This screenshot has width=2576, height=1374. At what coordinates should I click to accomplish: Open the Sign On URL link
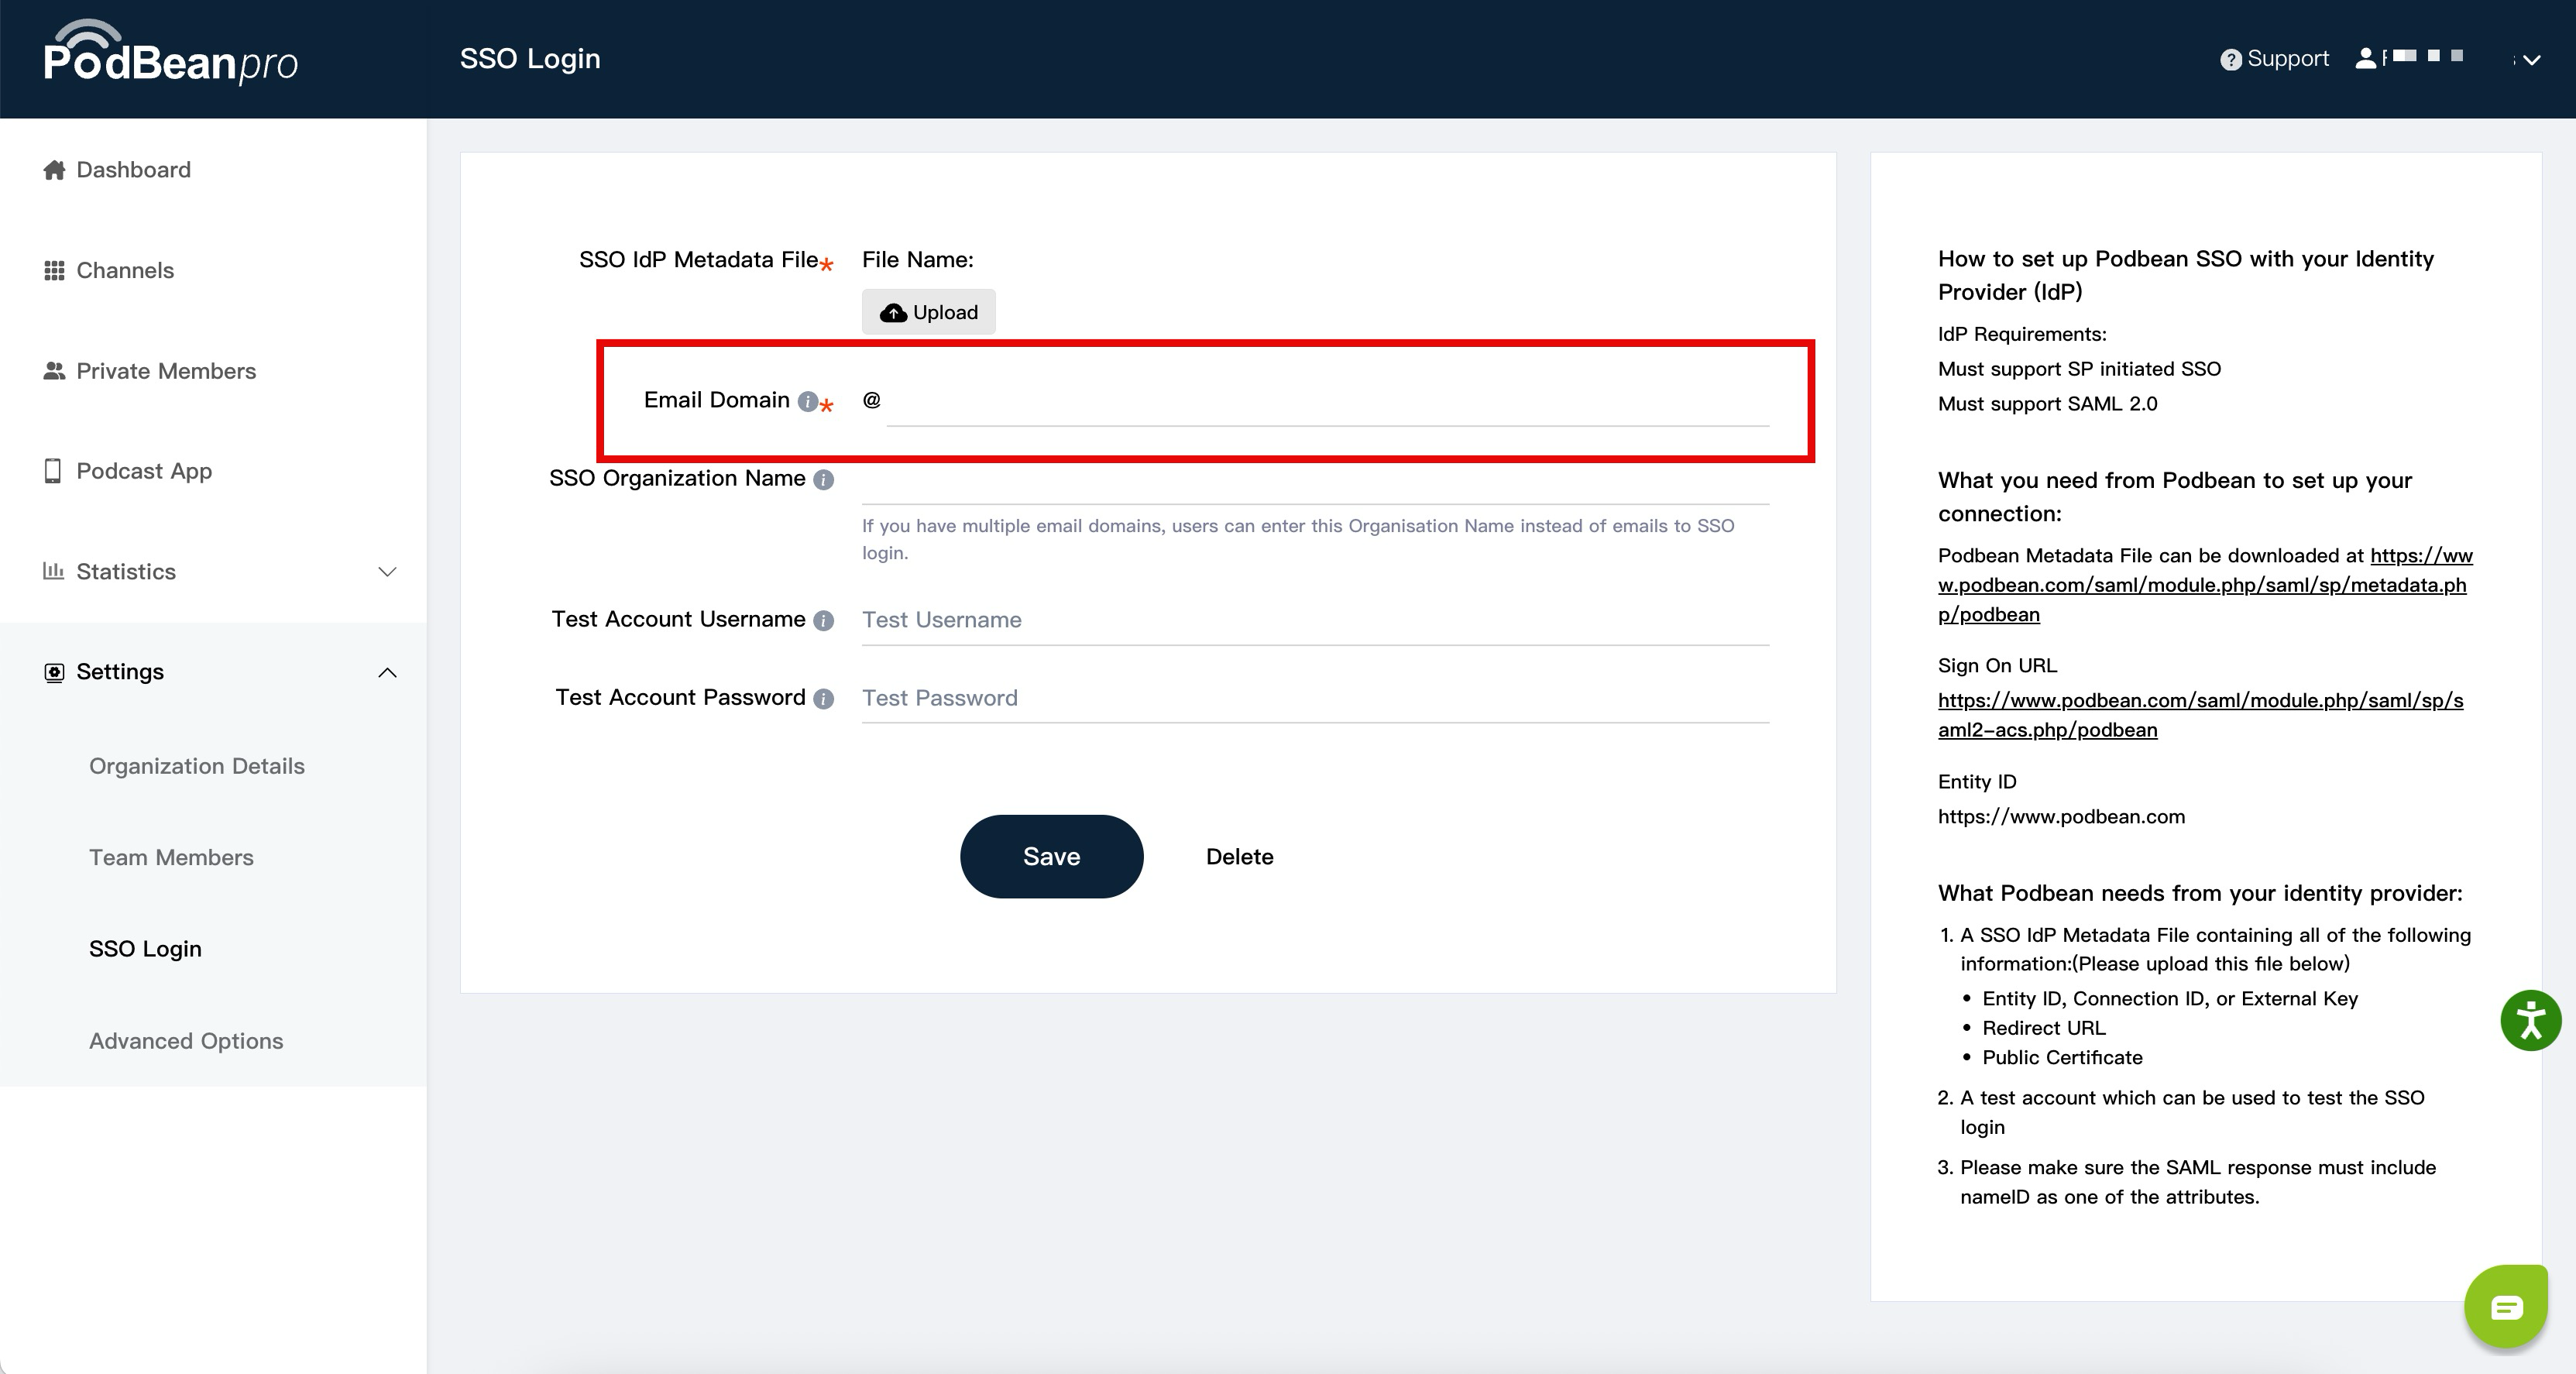coord(2200,715)
